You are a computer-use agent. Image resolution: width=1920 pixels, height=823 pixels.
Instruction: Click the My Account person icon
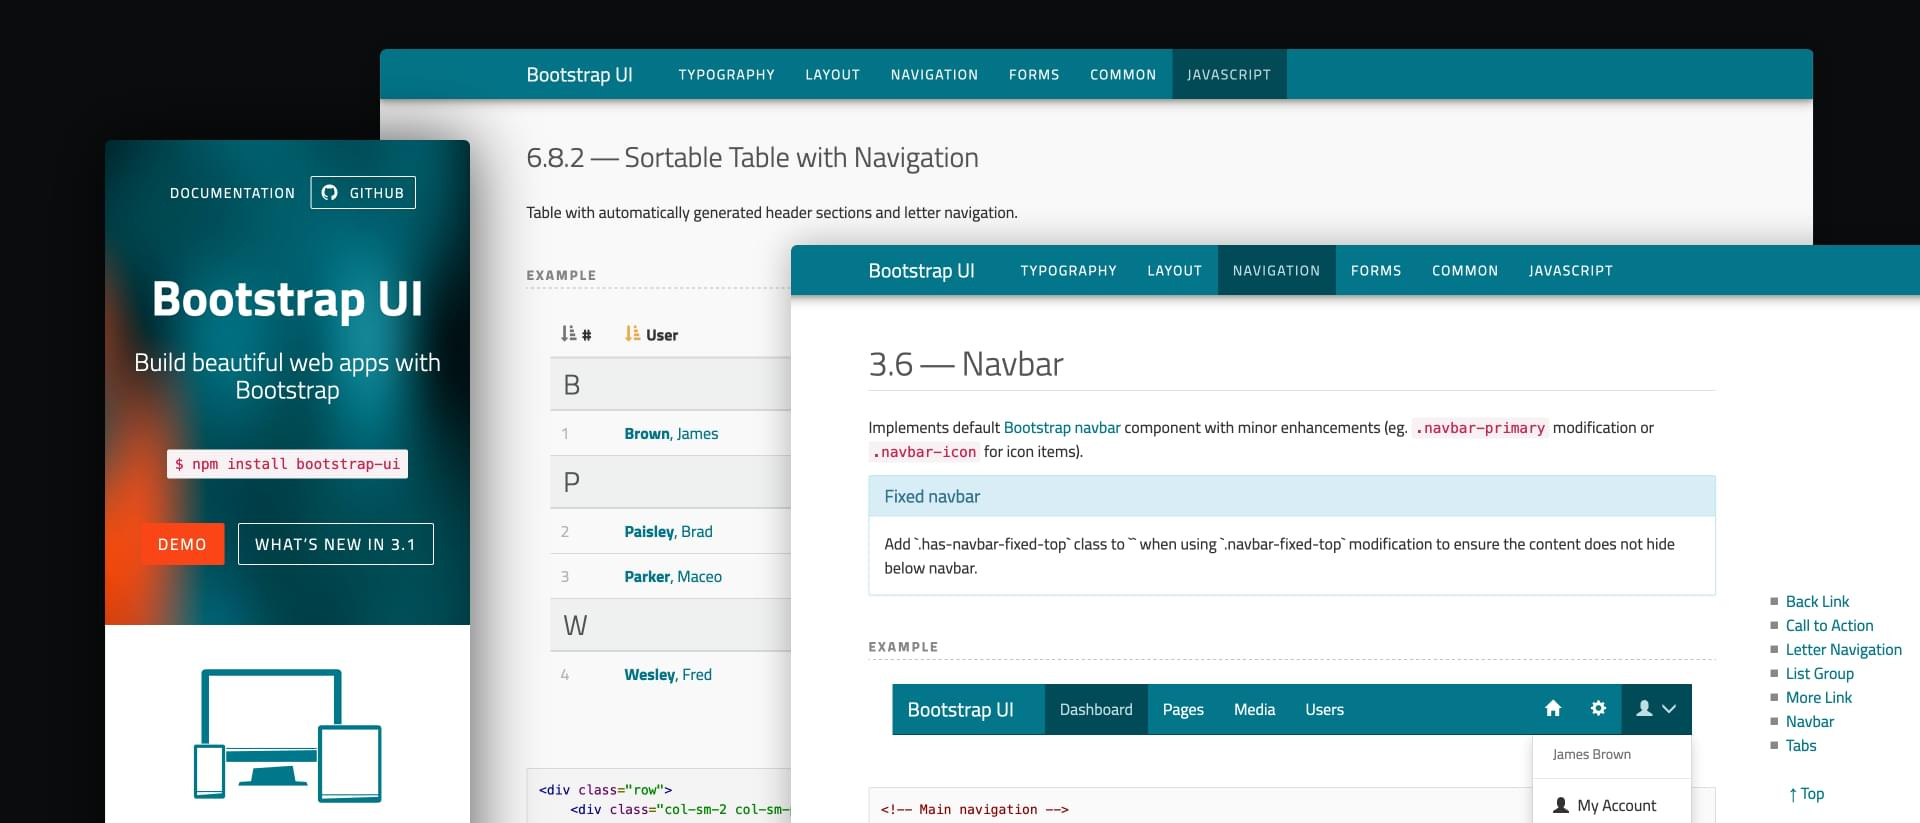point(1561,805)
